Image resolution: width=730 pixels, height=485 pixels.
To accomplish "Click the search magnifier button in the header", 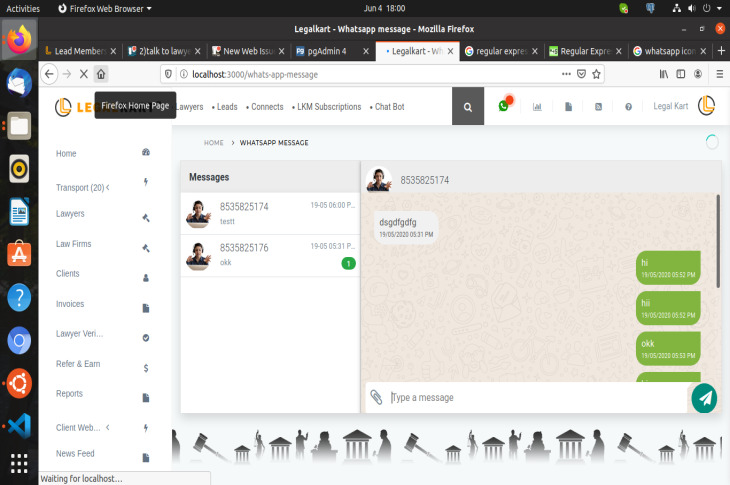I will tap(468, 106).
